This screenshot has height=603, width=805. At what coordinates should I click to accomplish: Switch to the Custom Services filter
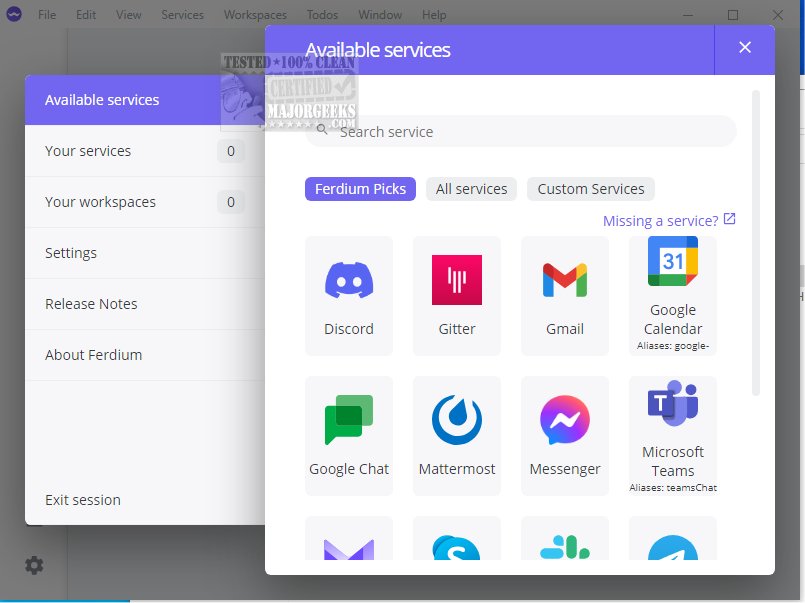coord(590,189)
